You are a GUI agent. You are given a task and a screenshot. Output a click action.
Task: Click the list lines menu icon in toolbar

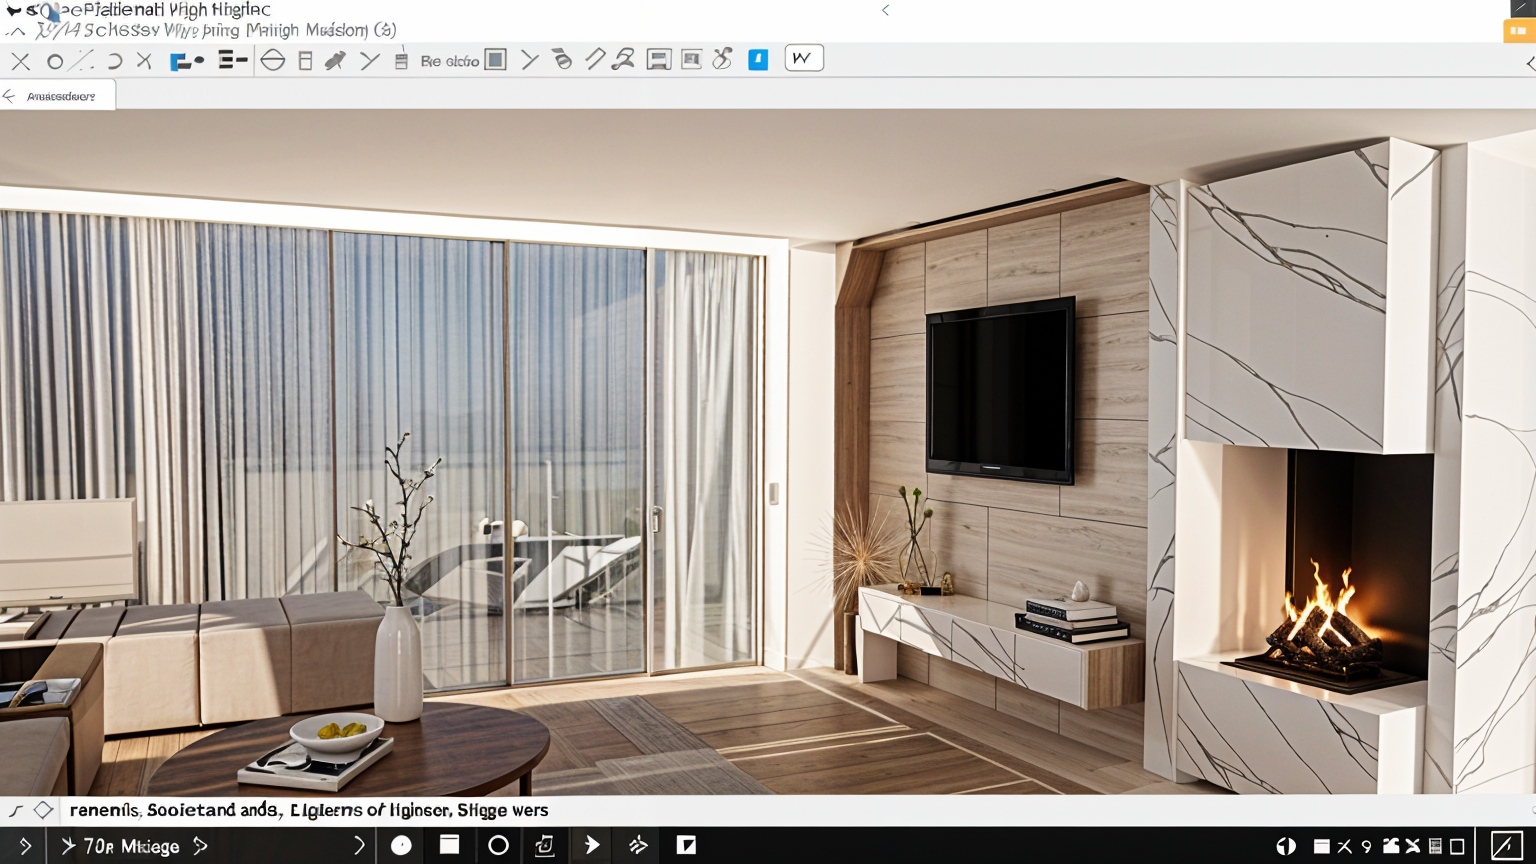pyautogui.click(x=232, y=60)
